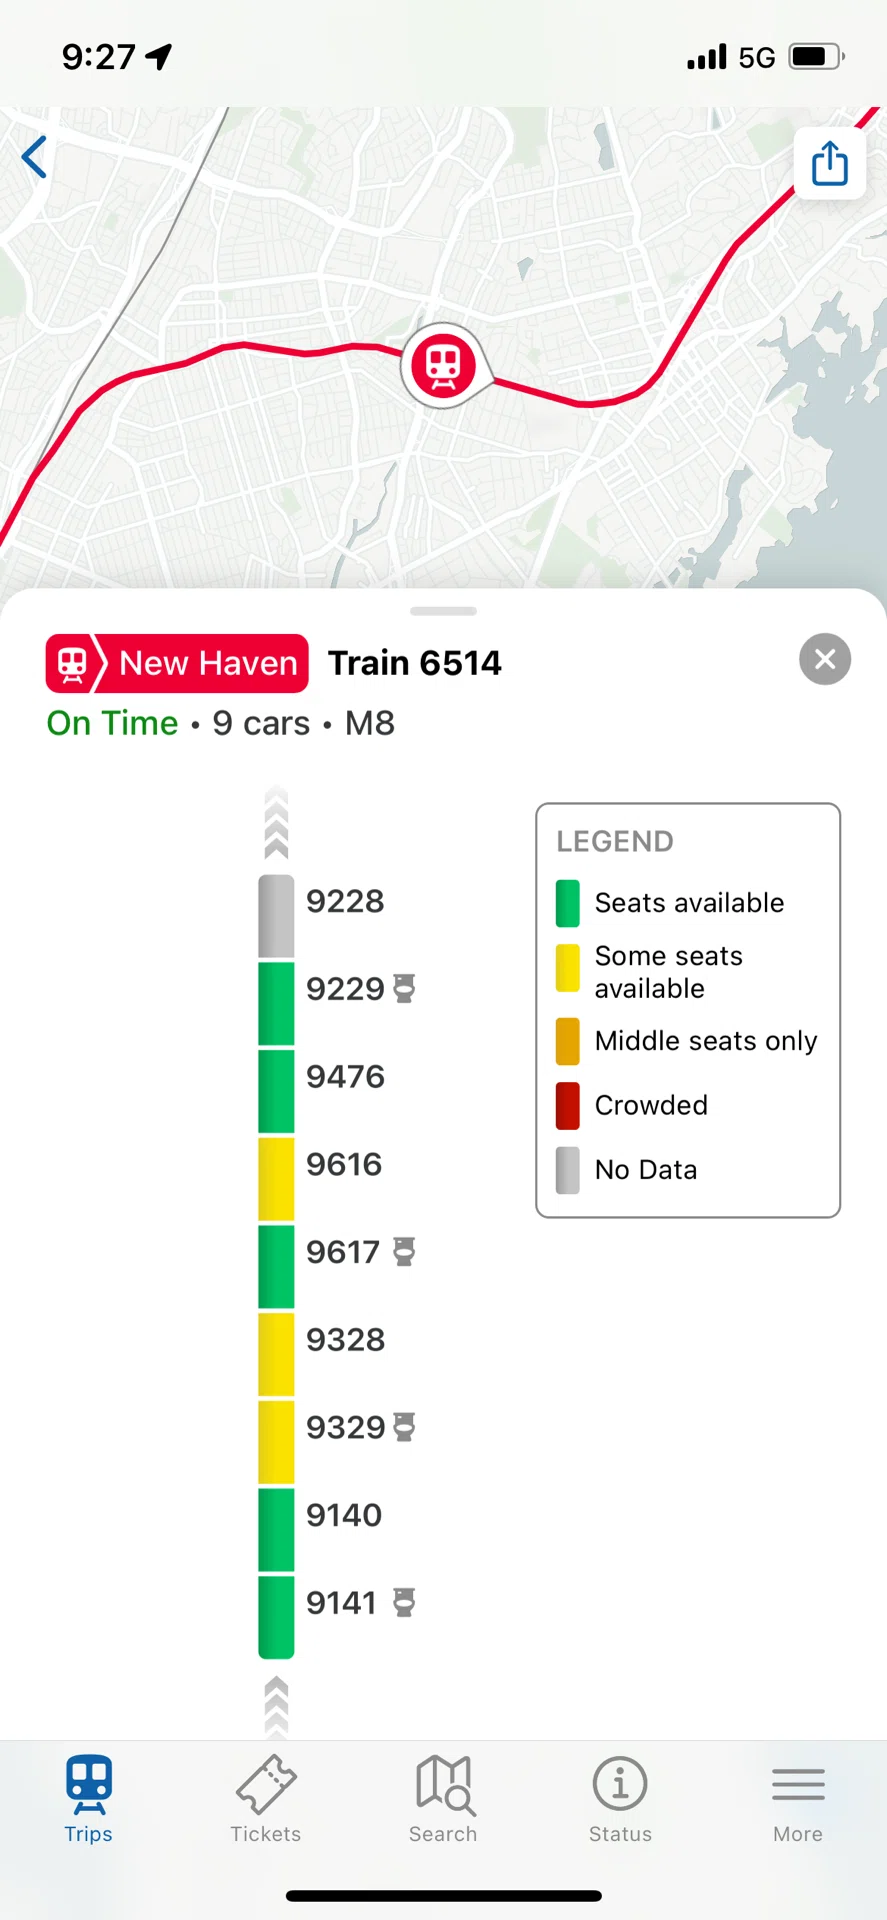Tap the restroom icon beside car 9229

point(404,988)
